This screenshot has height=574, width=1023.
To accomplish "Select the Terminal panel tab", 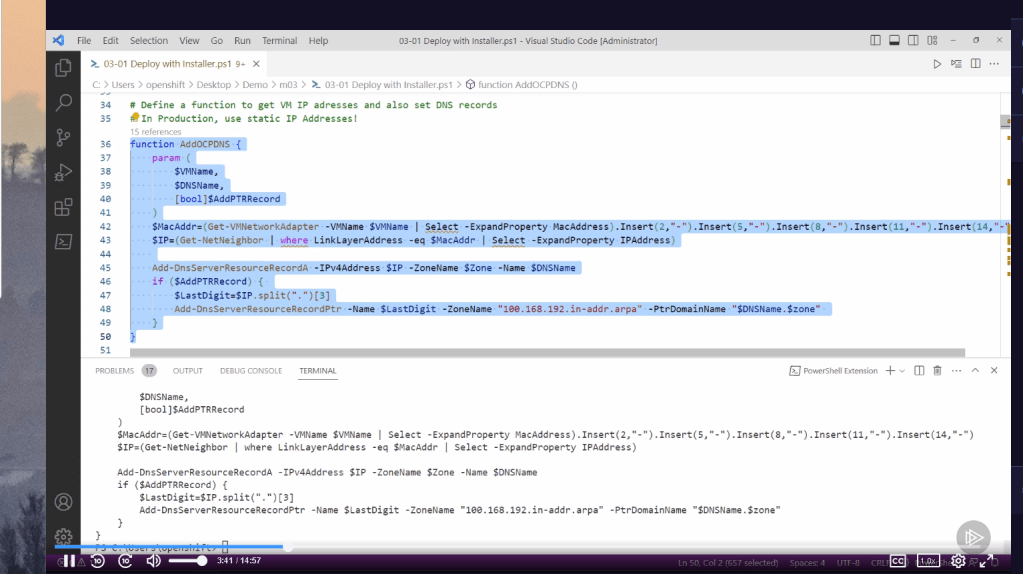I will 318,370.
